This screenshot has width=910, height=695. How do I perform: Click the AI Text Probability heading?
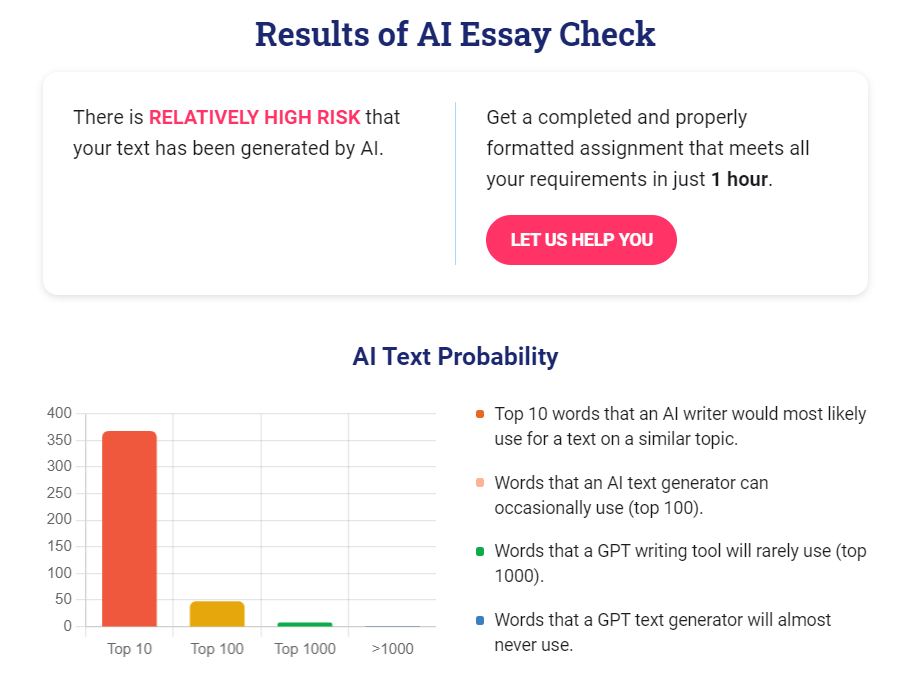pos(455,357)
